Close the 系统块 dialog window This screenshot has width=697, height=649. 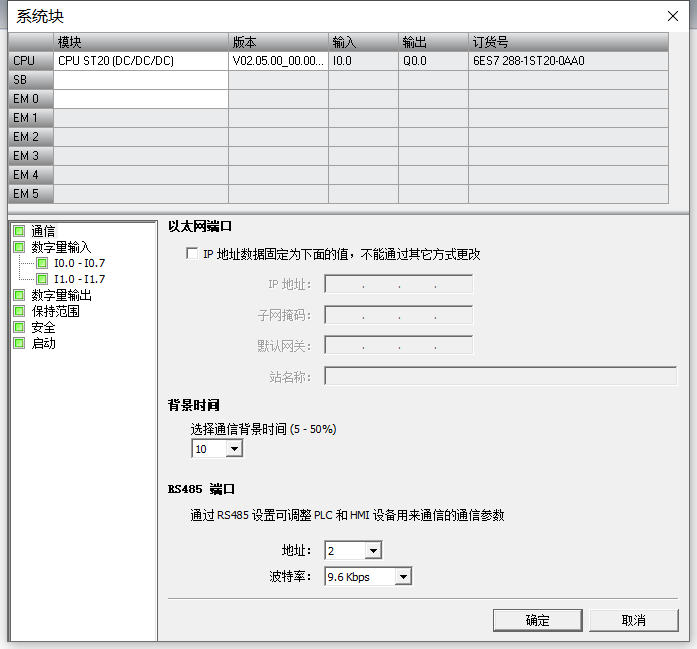673,16
